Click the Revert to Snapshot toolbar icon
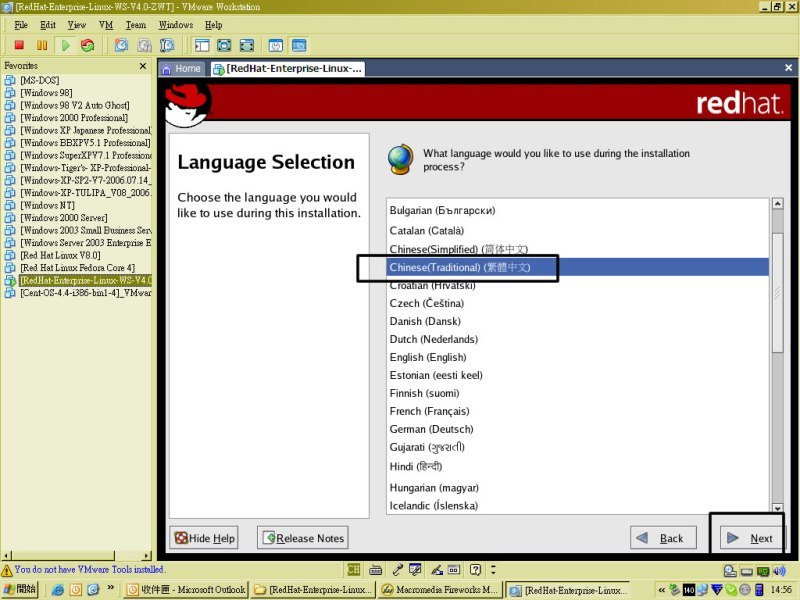The width and height of the screenshot is (800, 600). click(x=144, y=45)
